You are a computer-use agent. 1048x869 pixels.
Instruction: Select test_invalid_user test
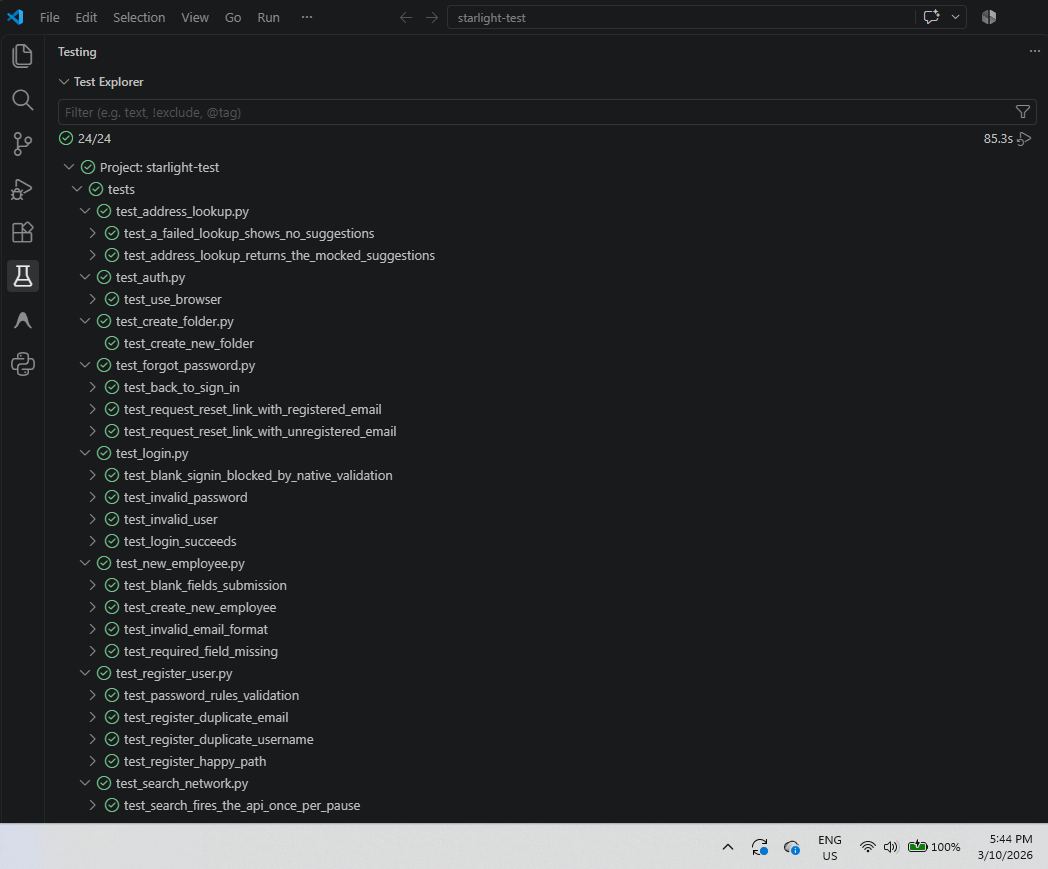545,519
